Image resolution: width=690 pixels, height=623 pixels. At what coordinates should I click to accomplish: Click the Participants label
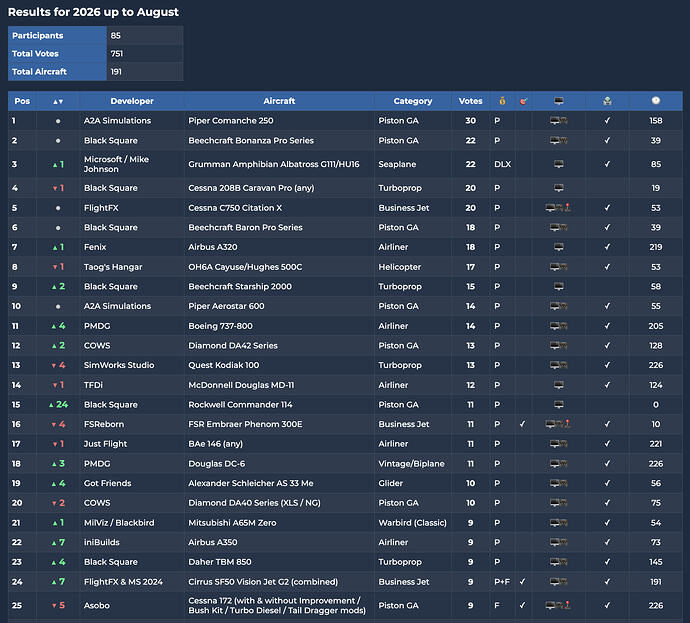(37, 36)
